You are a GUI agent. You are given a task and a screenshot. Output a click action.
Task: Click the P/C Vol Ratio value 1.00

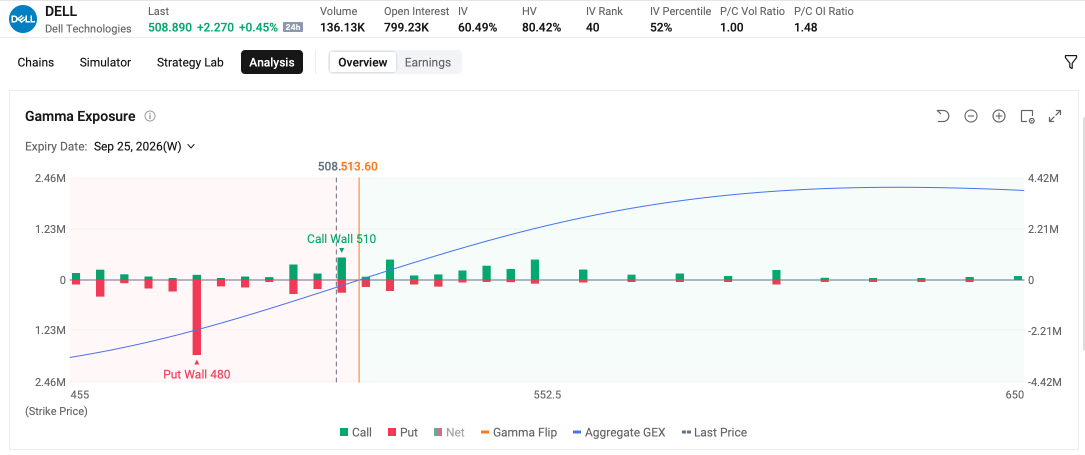pyautogui.click(x=731, y=28)
